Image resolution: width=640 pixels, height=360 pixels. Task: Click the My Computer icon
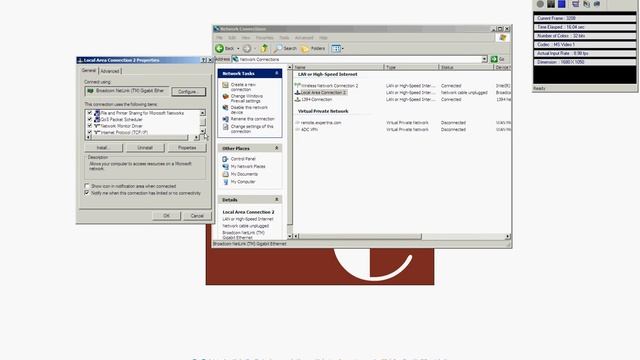coord(225,182)
